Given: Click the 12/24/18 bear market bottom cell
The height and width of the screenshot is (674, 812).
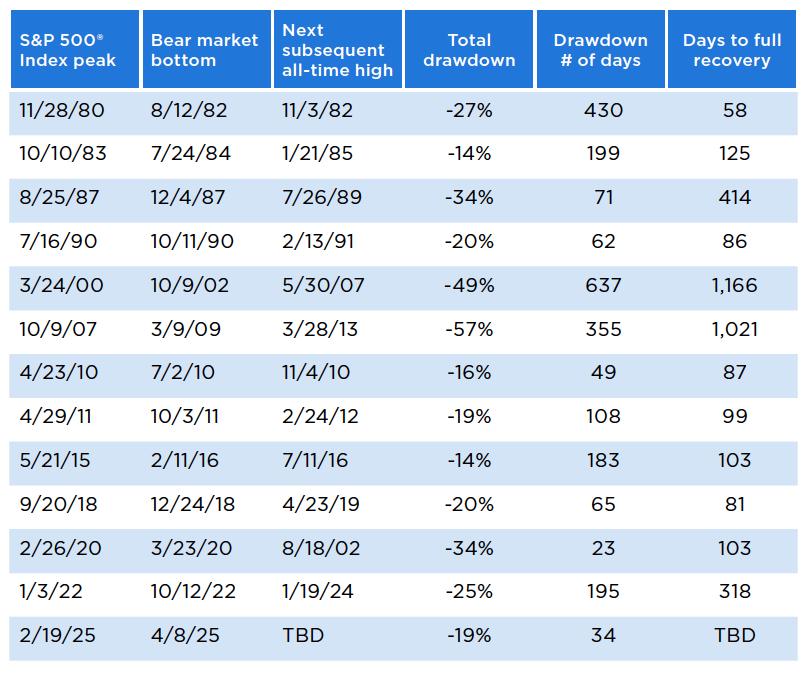Looking at the screenshot, I should pos(193,504).
